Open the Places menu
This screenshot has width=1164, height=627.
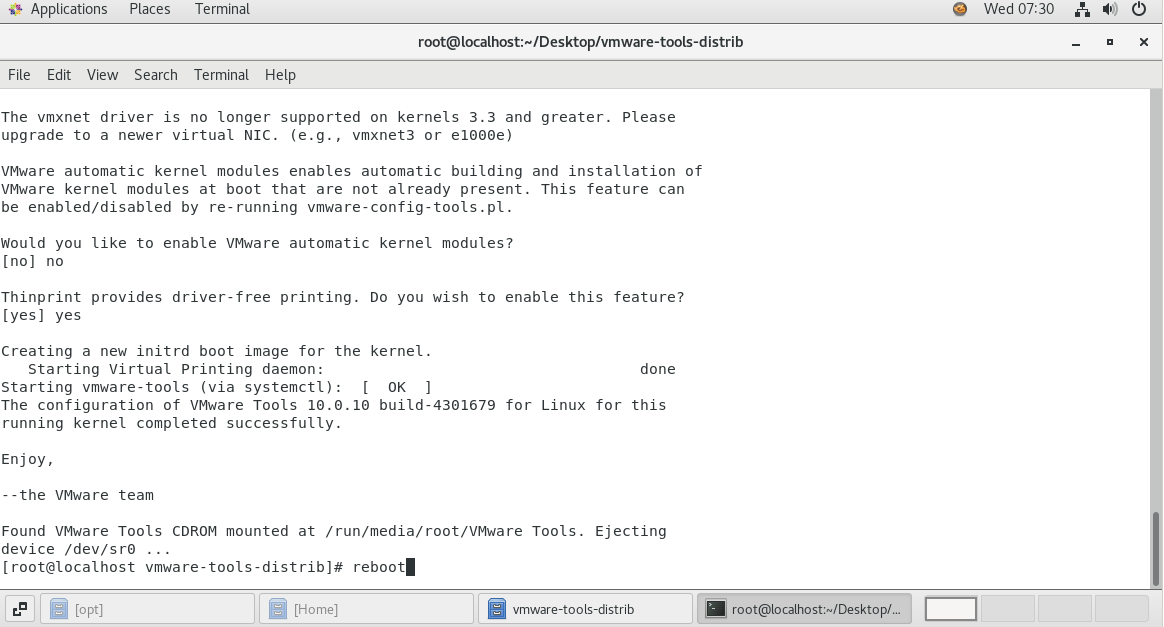click(x=149, y=9)
